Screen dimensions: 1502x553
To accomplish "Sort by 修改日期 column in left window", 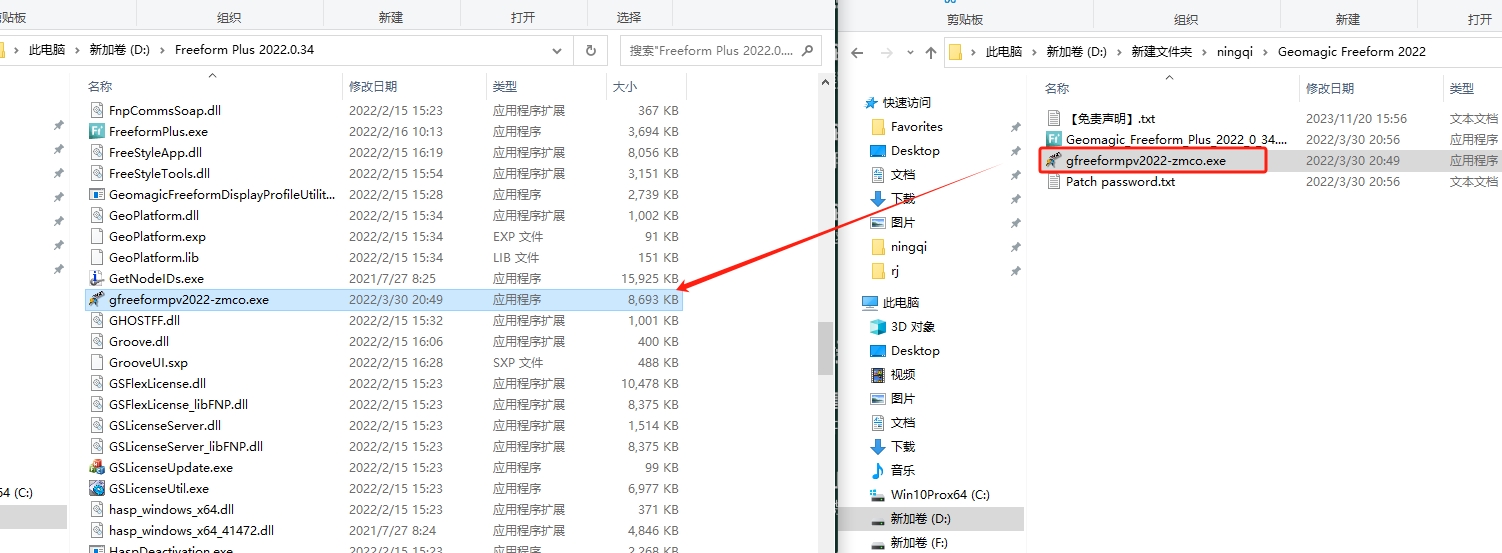I will tap(373, 87).
